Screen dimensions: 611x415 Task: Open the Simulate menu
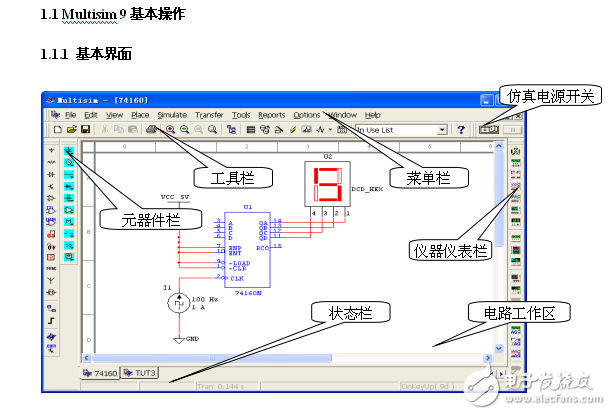click(171, 115)
